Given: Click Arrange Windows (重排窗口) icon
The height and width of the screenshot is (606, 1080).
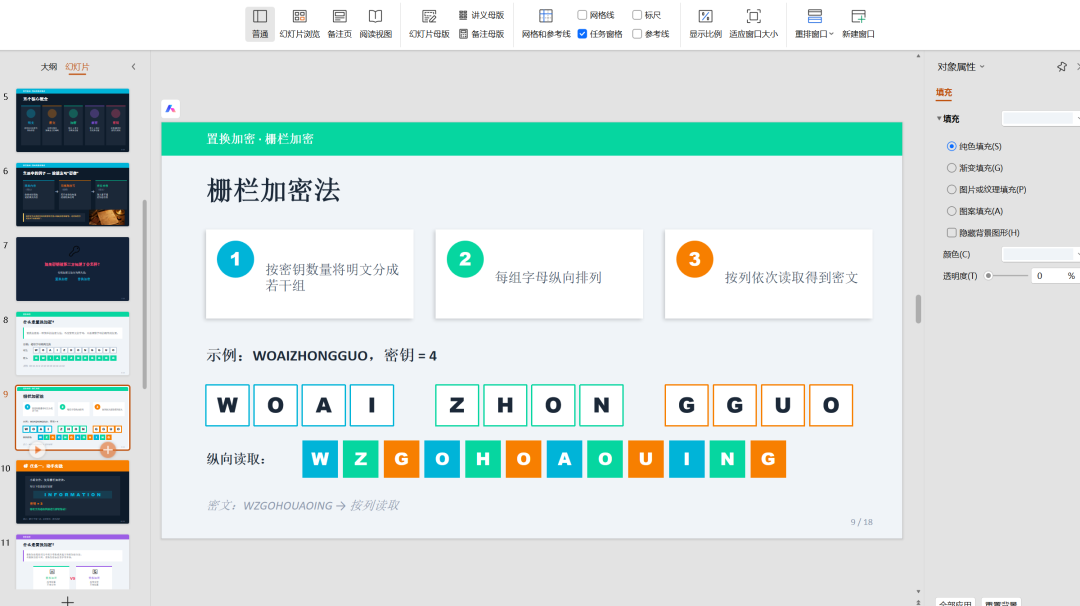Looking at the screenshot, I should tap(814, 17).
